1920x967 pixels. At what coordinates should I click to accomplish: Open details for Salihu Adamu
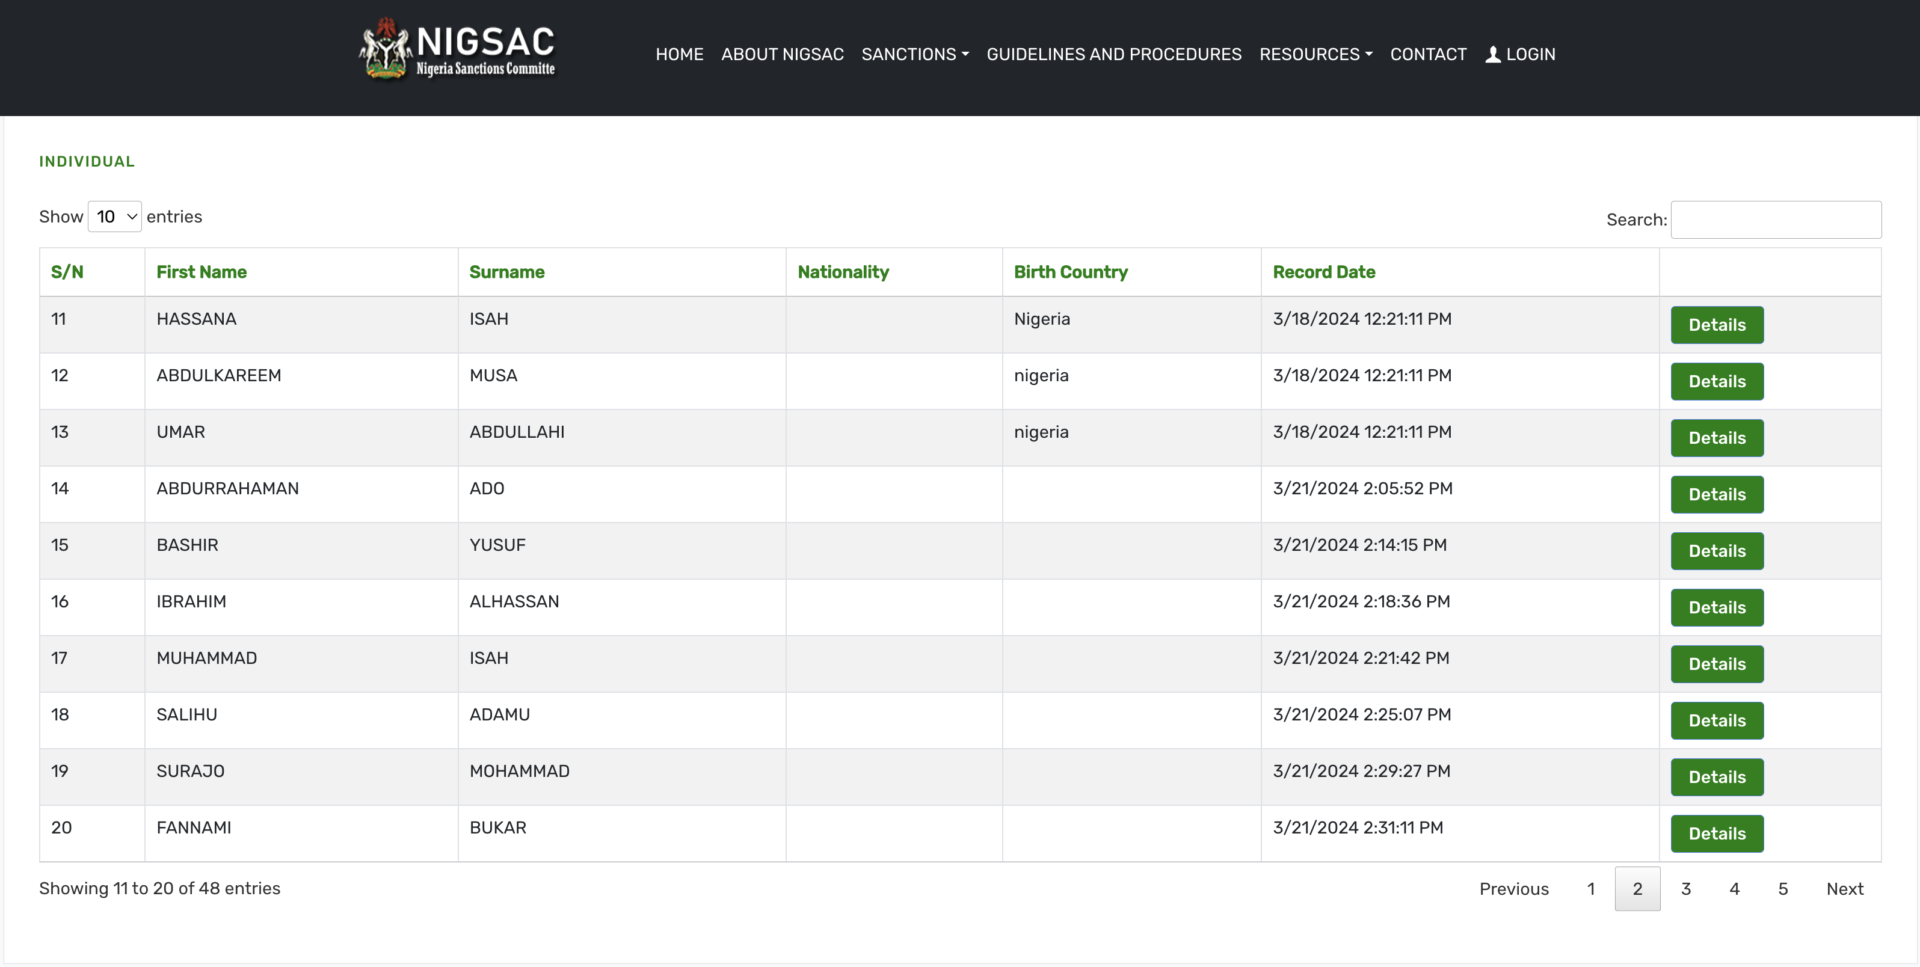1716,721
